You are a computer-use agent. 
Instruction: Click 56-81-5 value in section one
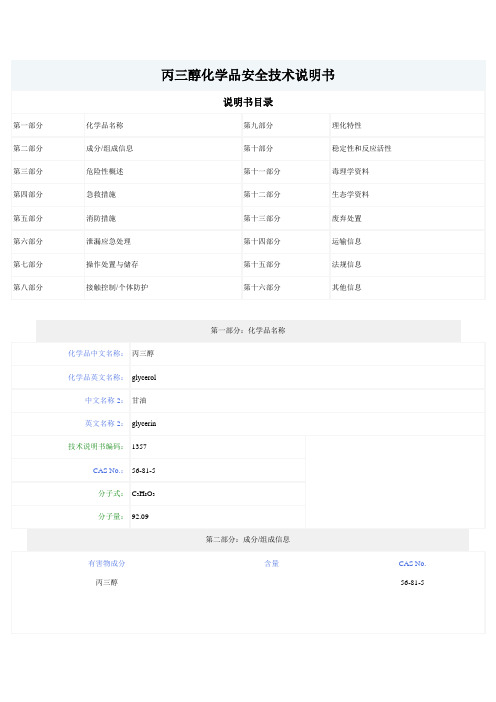pyautogui.click(x=144, y=471)
